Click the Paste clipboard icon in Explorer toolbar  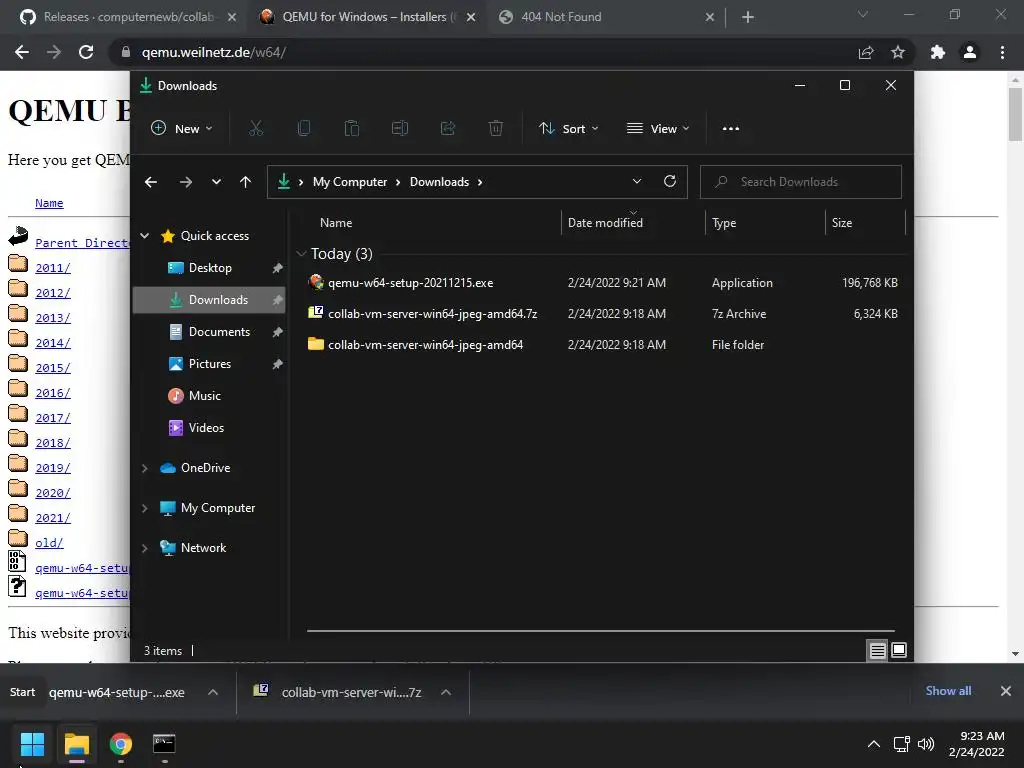tap(352, 128)
